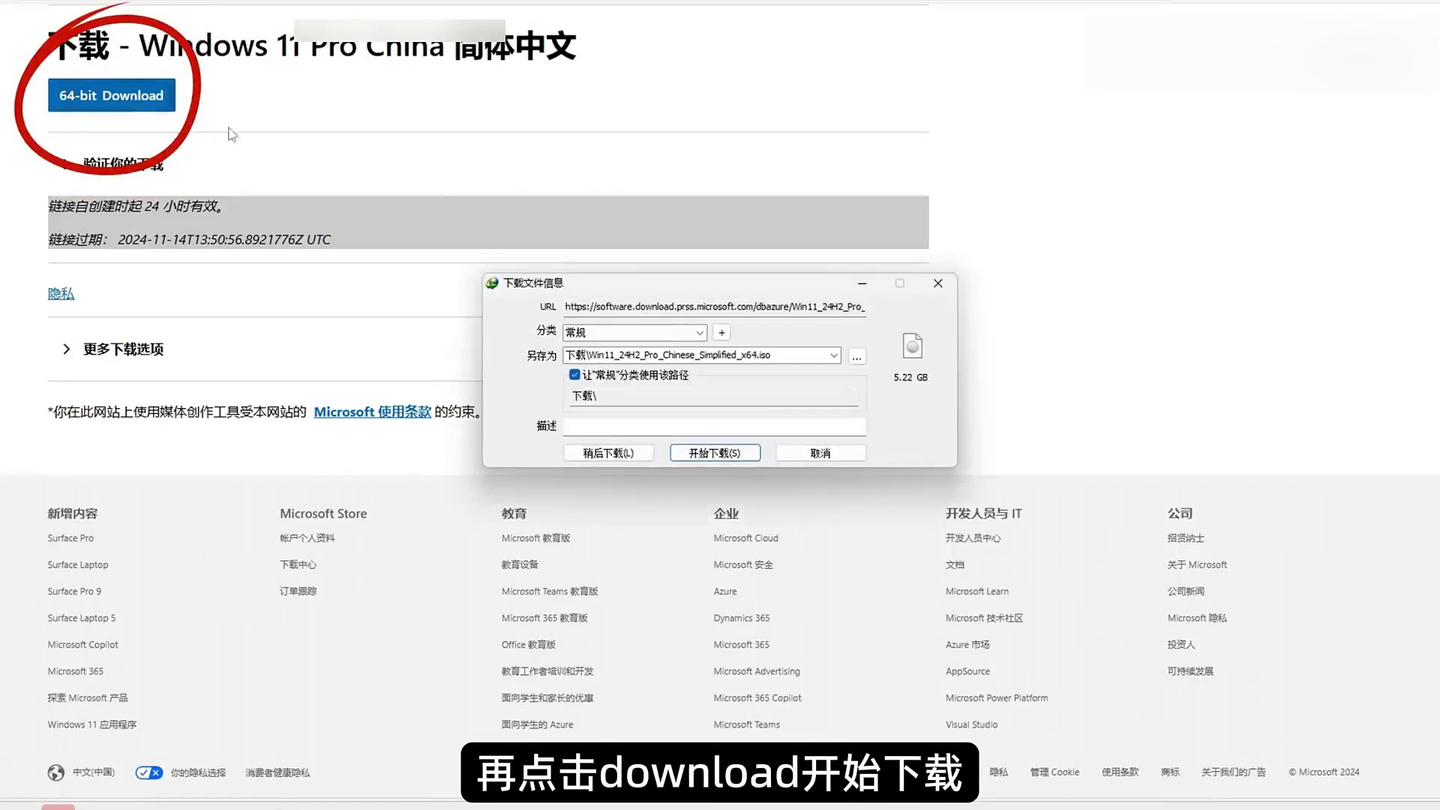Open Windows 11 应用程序 footer link
Screen dimensions: 1440x810
coord(92,725)
